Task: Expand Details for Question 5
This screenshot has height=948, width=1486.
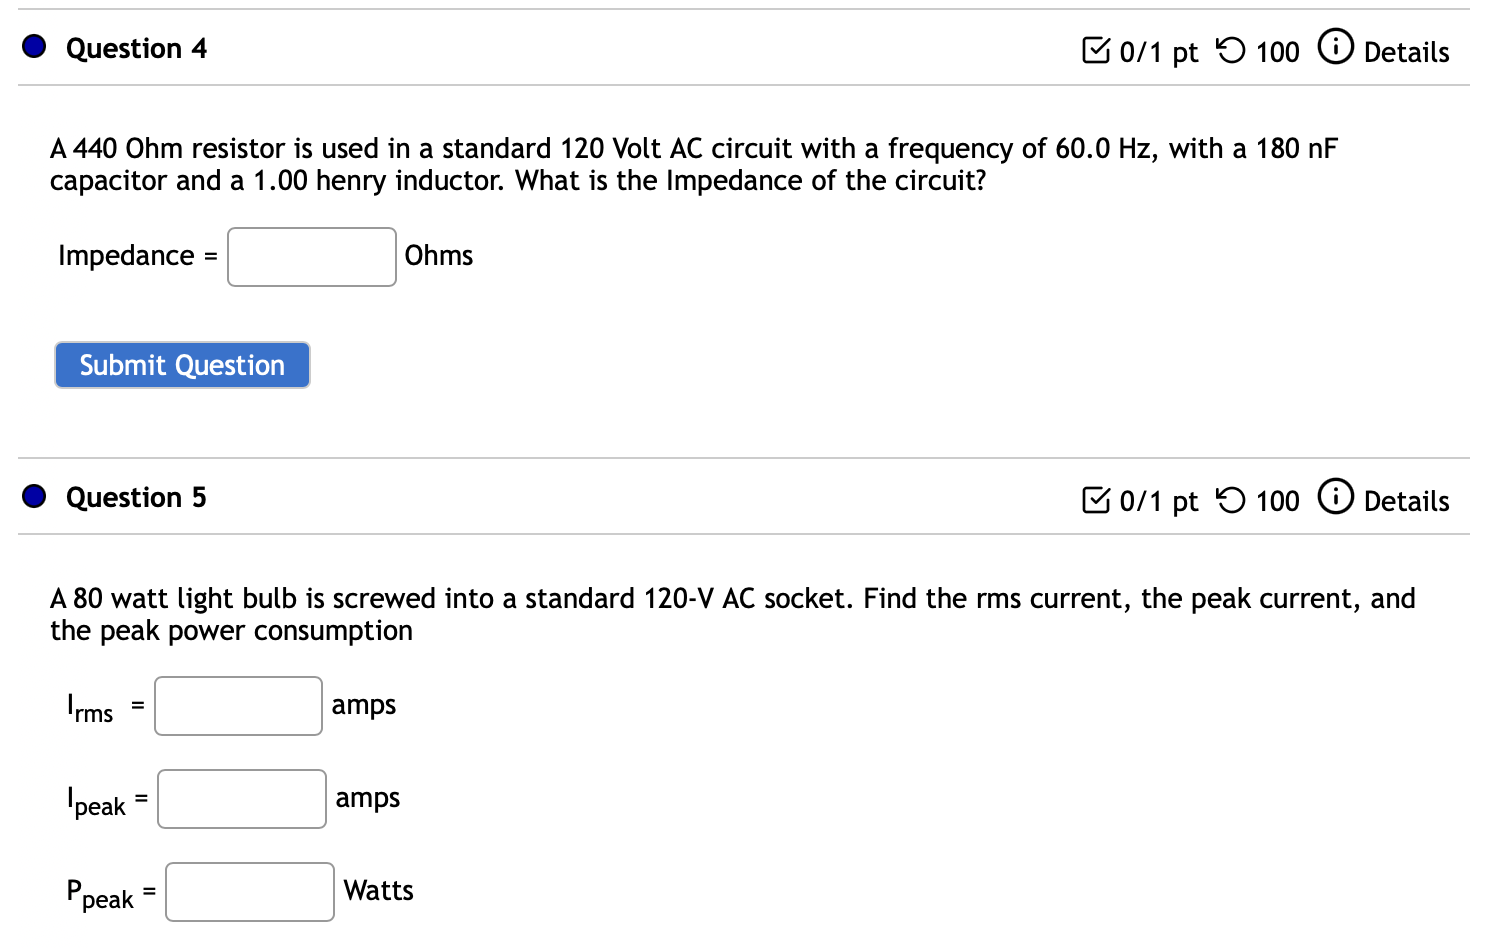Action: (1407, 502)
